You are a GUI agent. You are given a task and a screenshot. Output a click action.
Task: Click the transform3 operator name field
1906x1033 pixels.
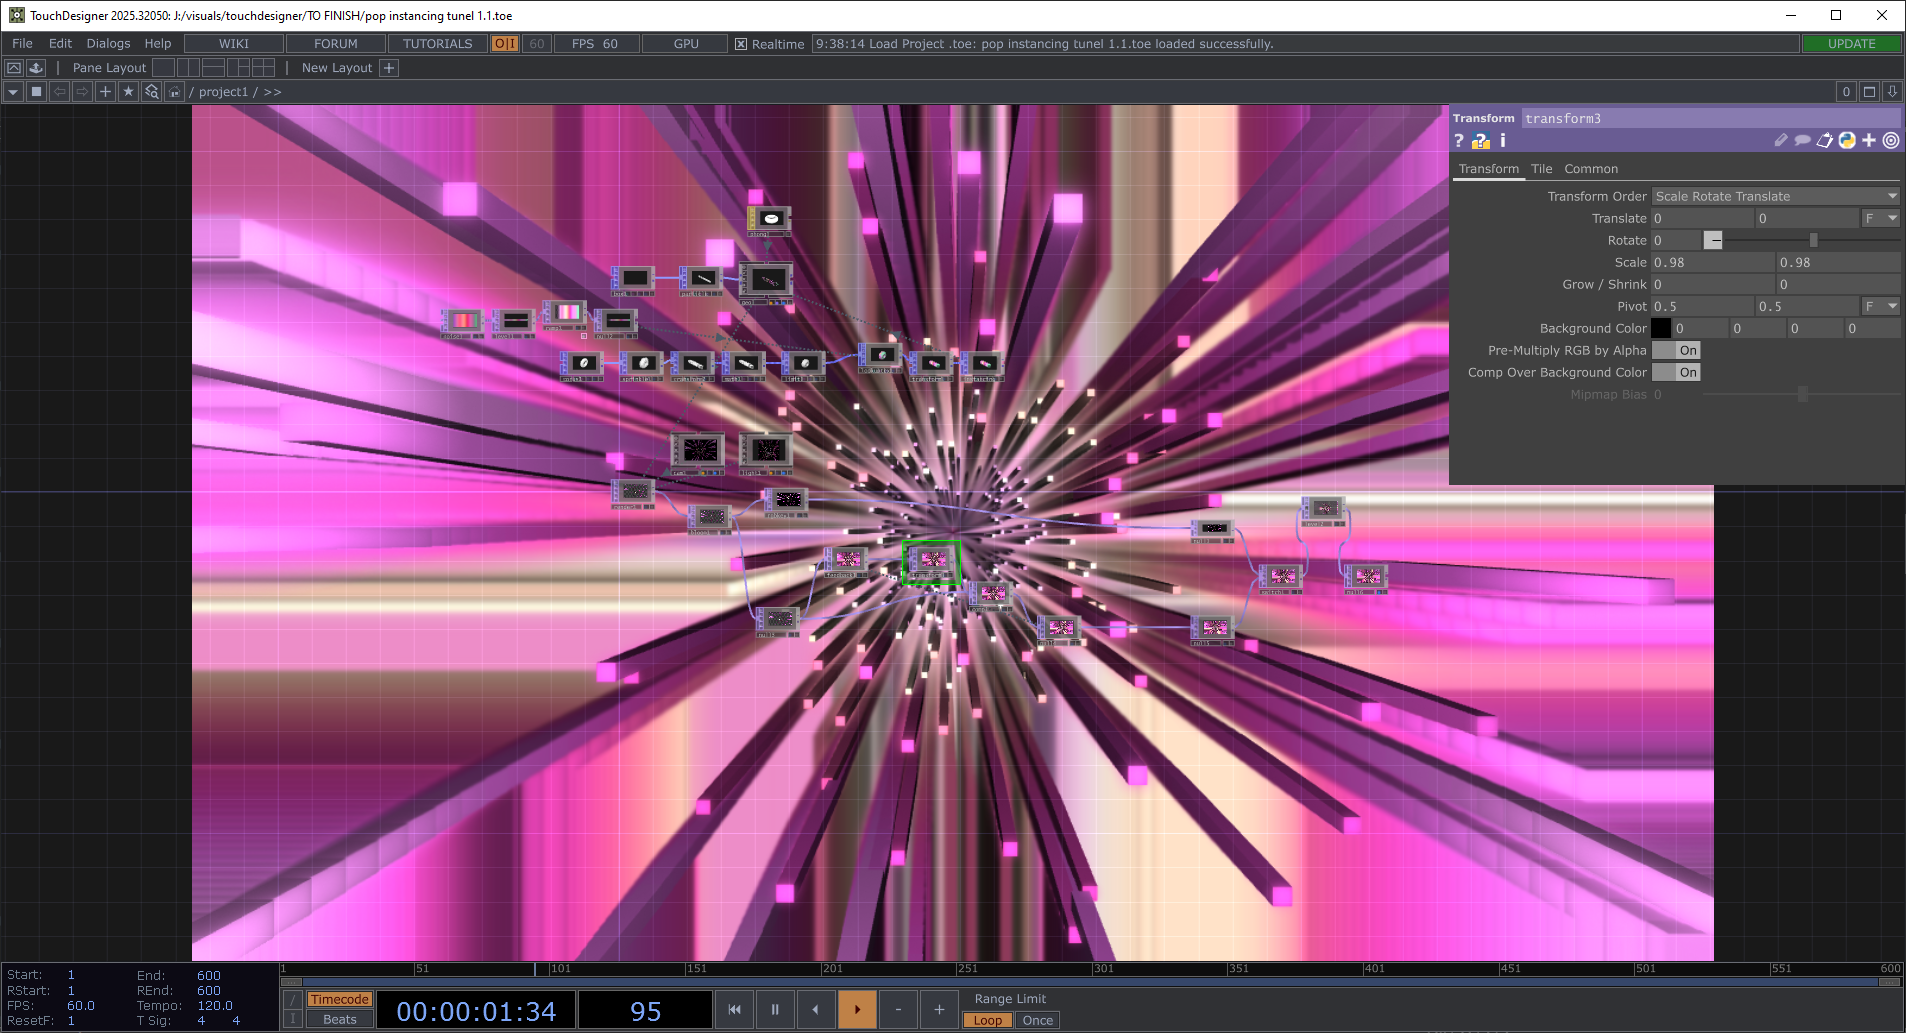[x=1711, y=119]
